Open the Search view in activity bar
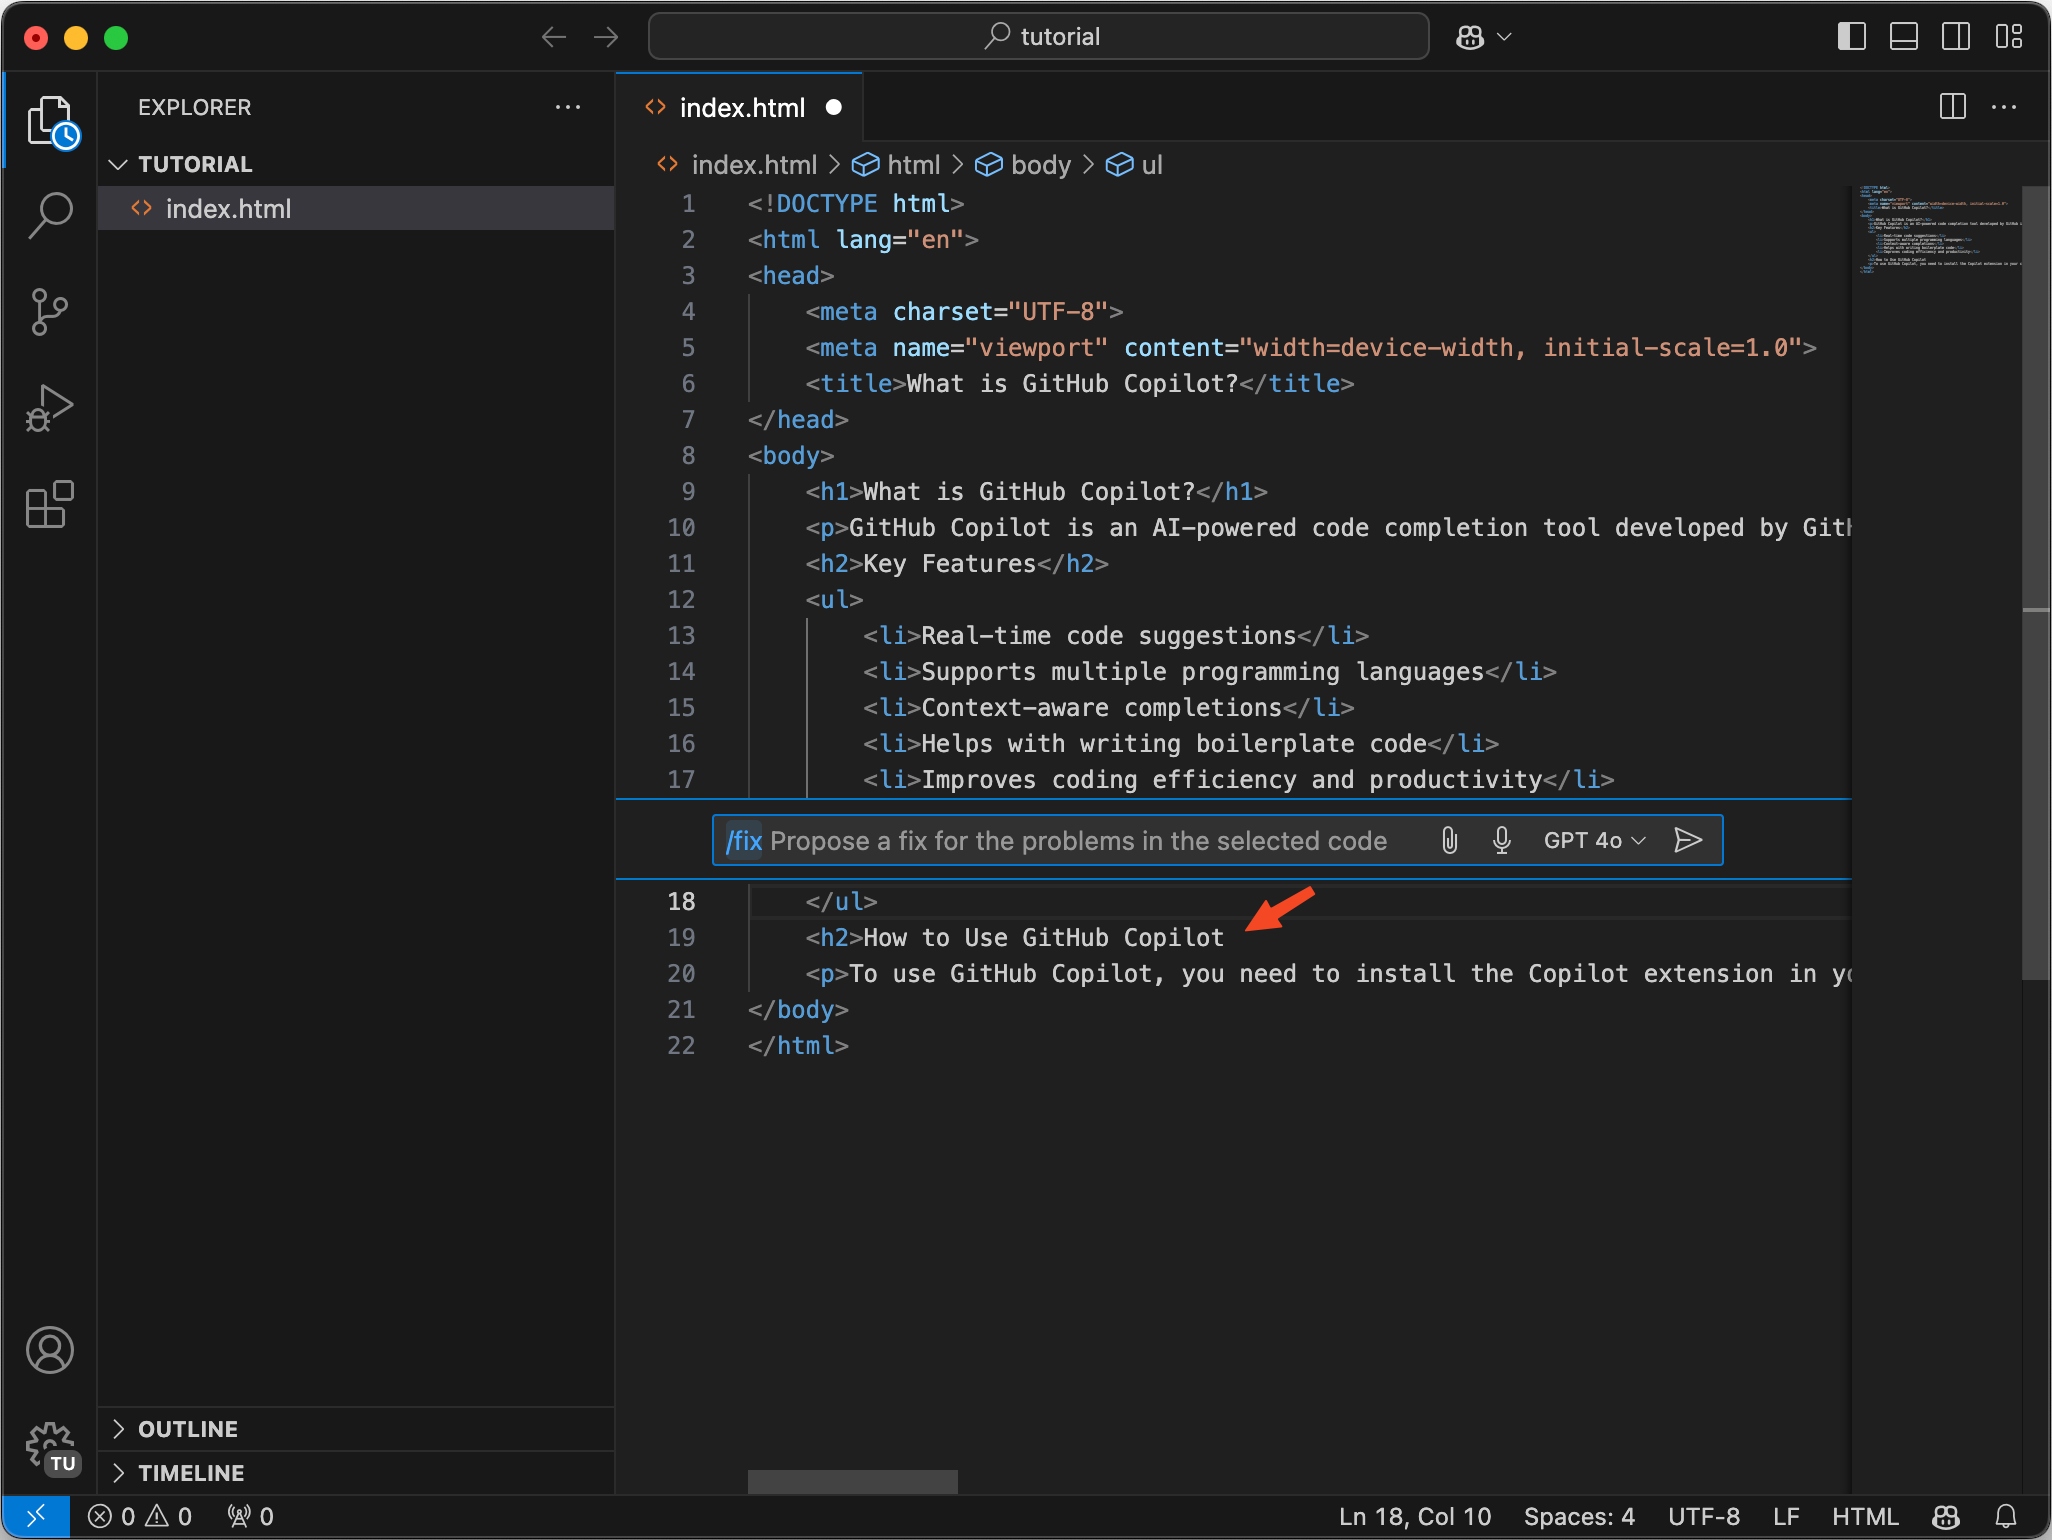2052x1540 pixels. [x=49, y=215]
